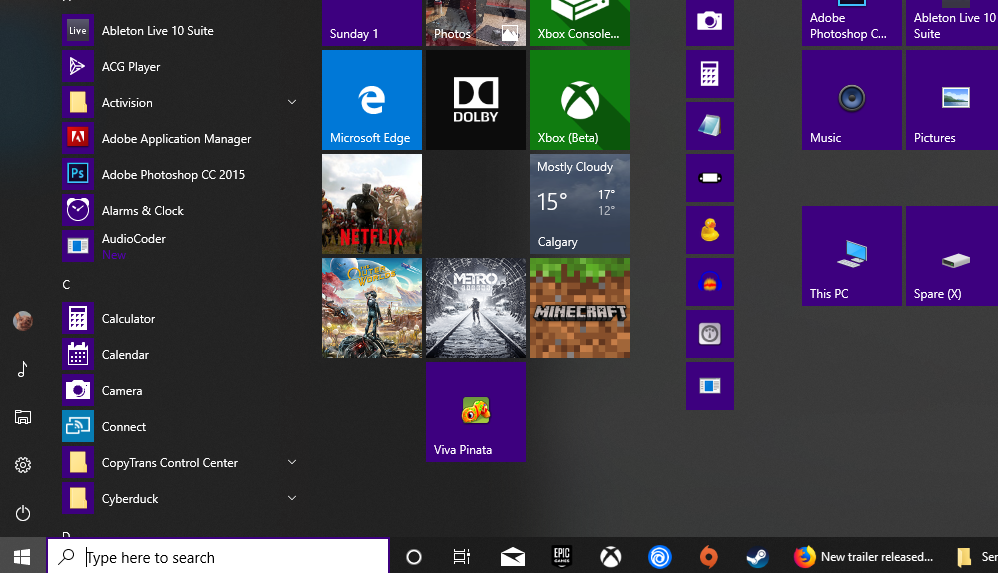Open the Power options button
The width and height of the screenshot is (998, 573).
point(23,513)
